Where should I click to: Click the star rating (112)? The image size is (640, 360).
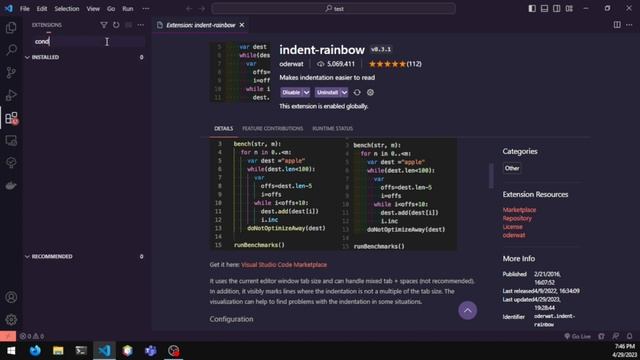tap(395, 64)
